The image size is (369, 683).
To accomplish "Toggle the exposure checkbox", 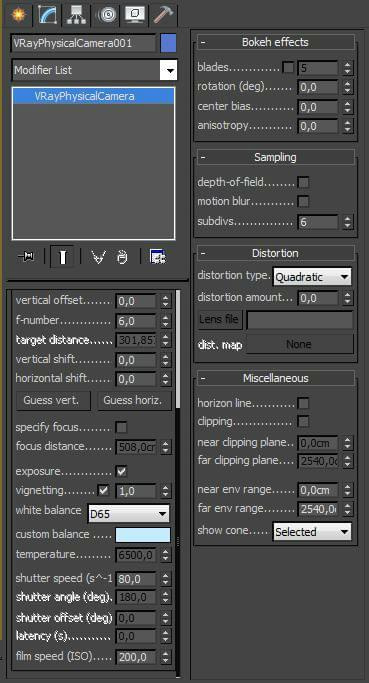I will pyautogui.click(x=121, y=471).
